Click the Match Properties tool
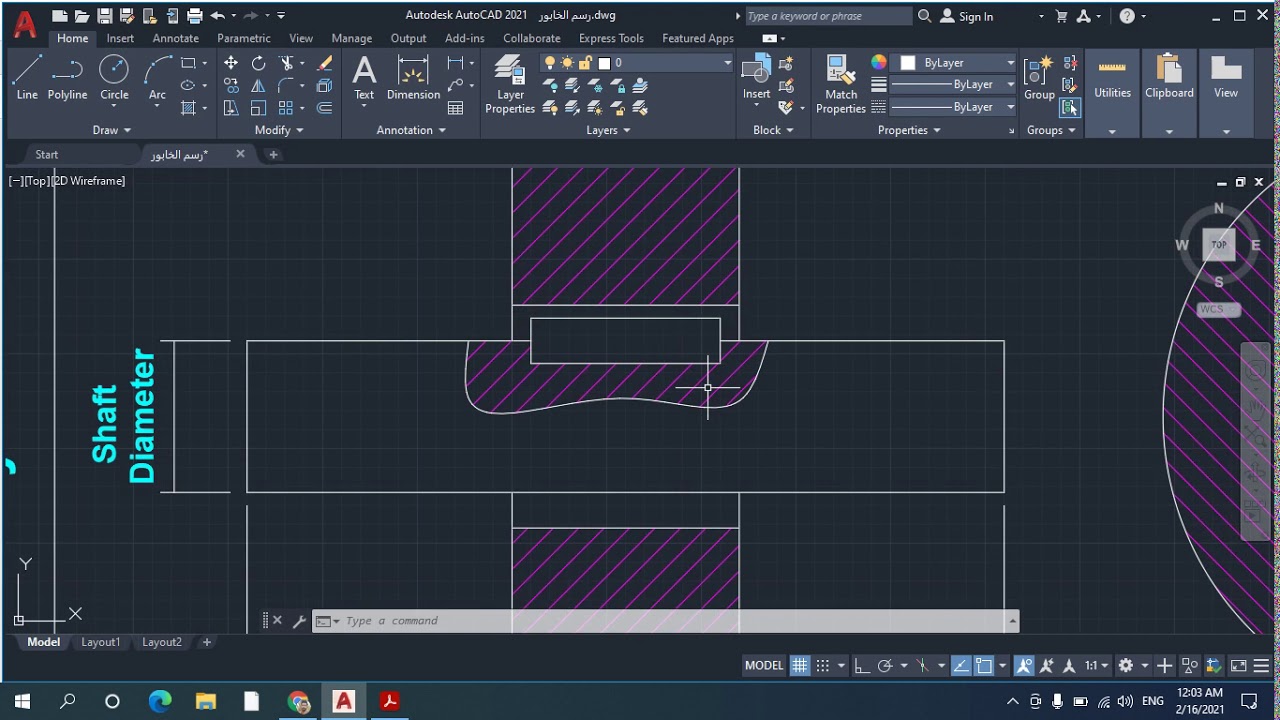The width and height of the screenshot is (1280, 720). click(x=841, y=84)
